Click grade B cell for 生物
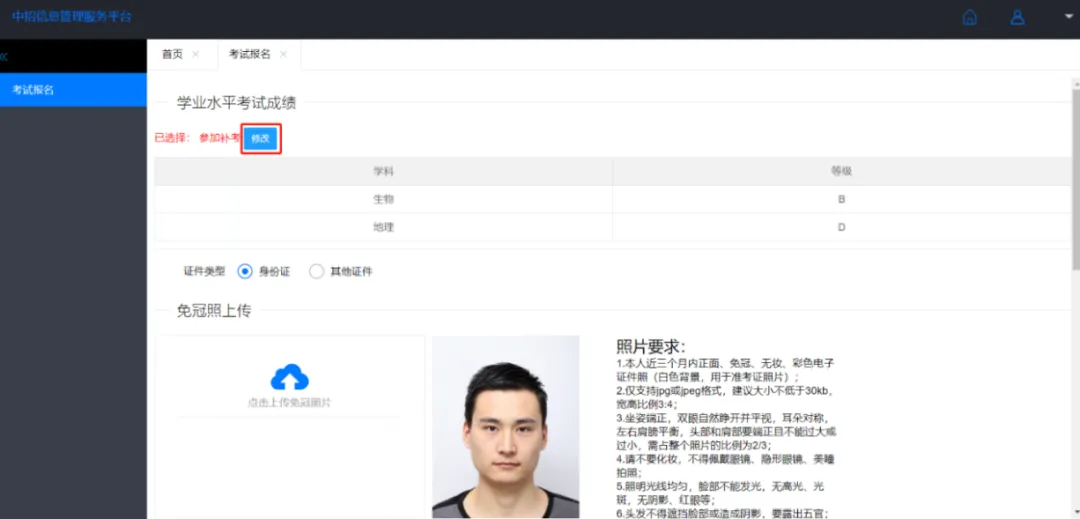 point(842,199)
